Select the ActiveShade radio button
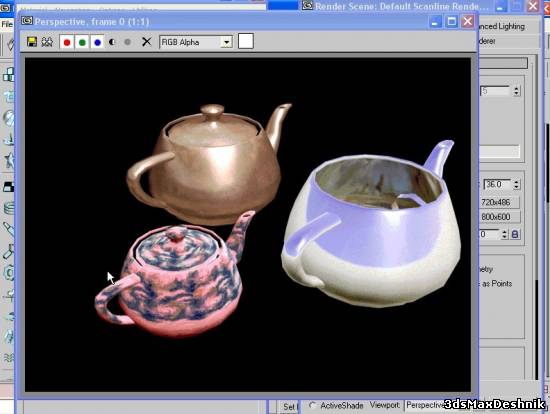This screenshot has height=414, width=550. [312, 406]
